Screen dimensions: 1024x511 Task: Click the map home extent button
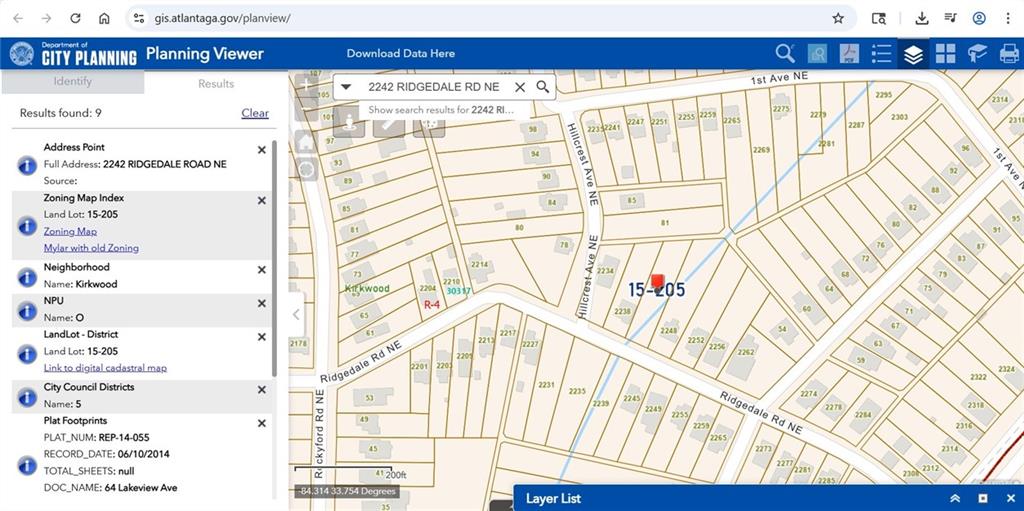306,142
